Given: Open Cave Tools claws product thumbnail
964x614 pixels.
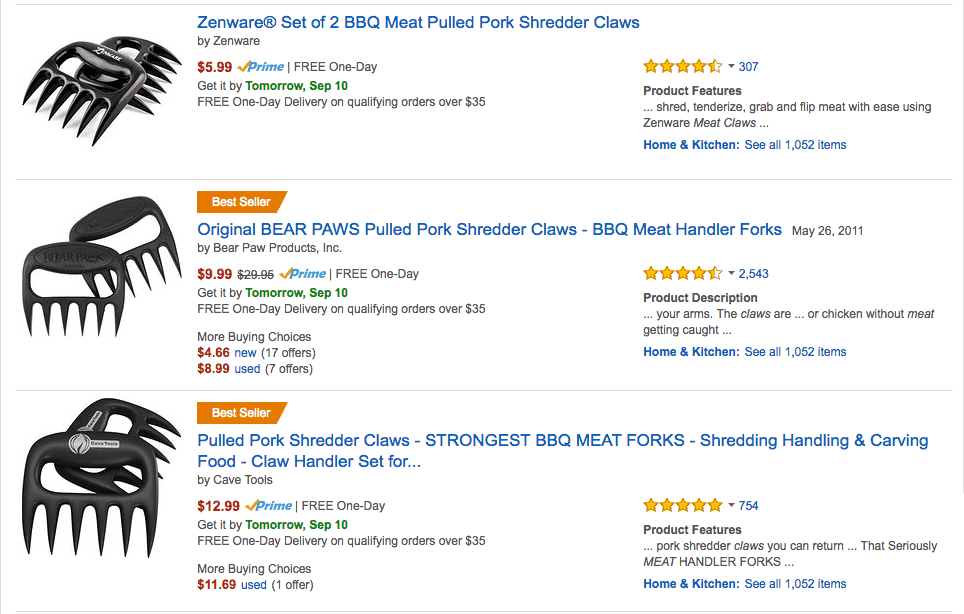Looking at the screenshot, I should [x=102, y=478].
